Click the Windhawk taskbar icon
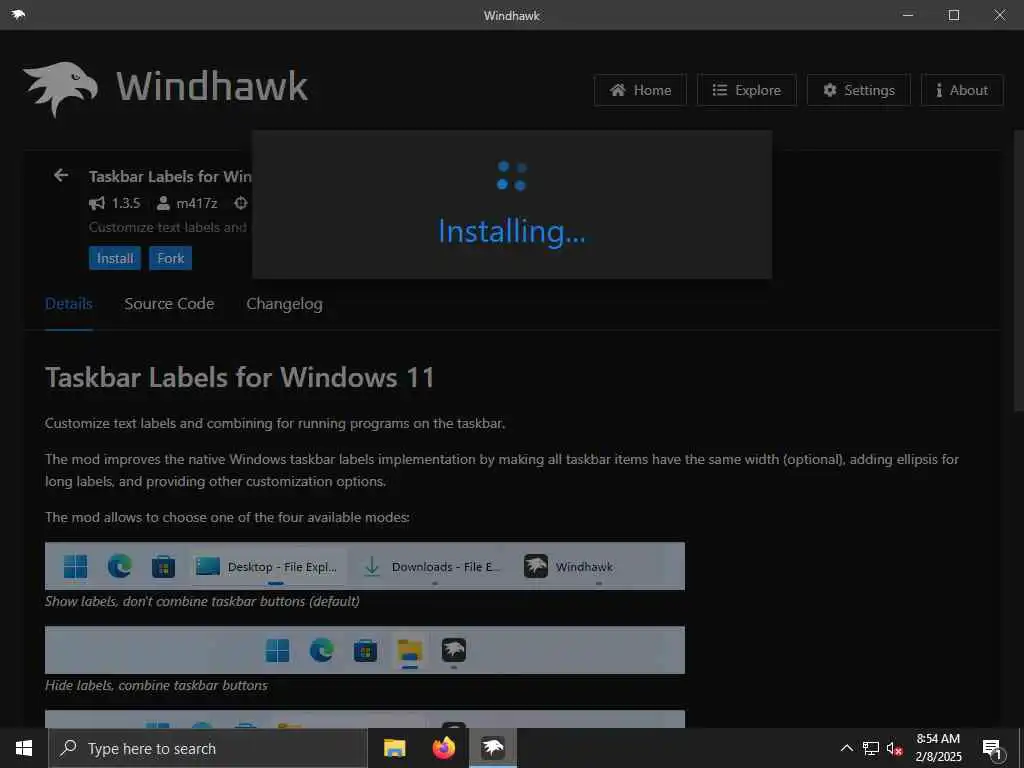Screen dimensions: 1024x768 (x=493, y=748)
